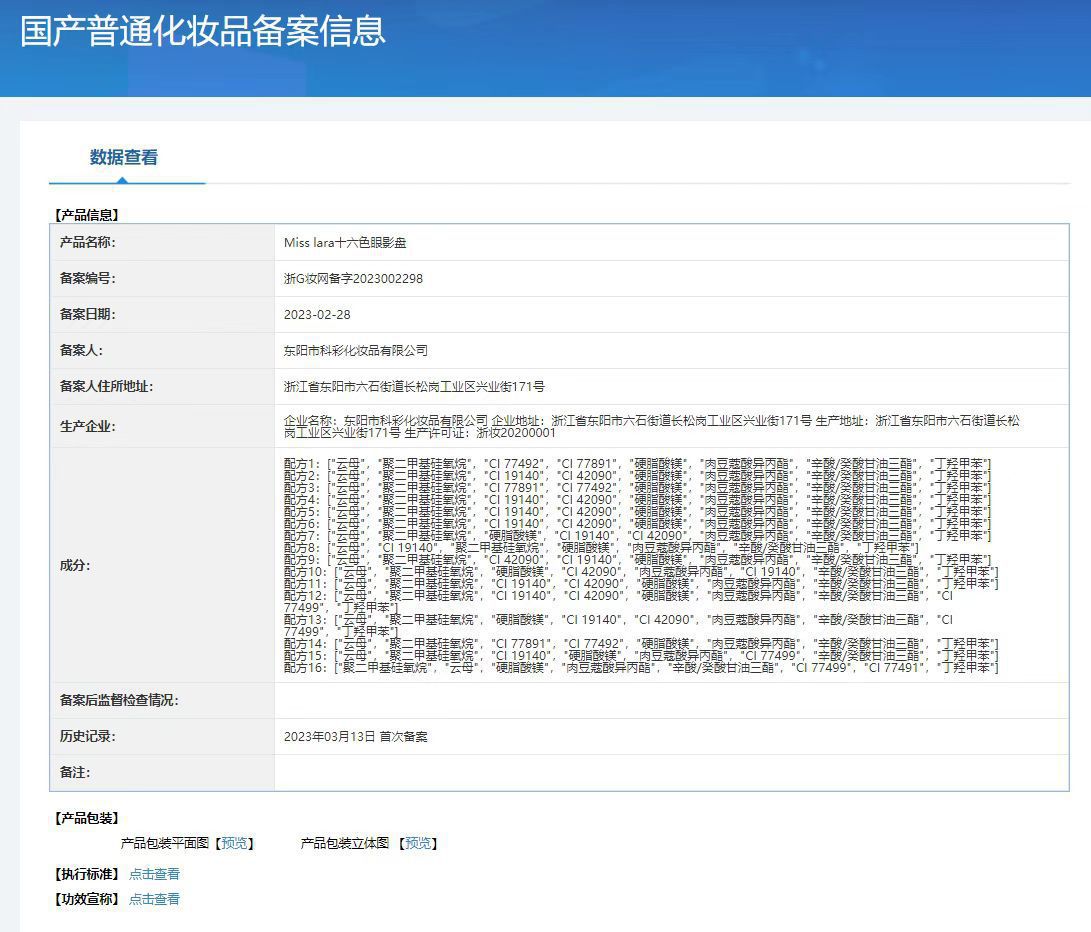Select record number 浙G妆网备字2023002298
The height and width of the screenshot is (932, 1091).
353,278
